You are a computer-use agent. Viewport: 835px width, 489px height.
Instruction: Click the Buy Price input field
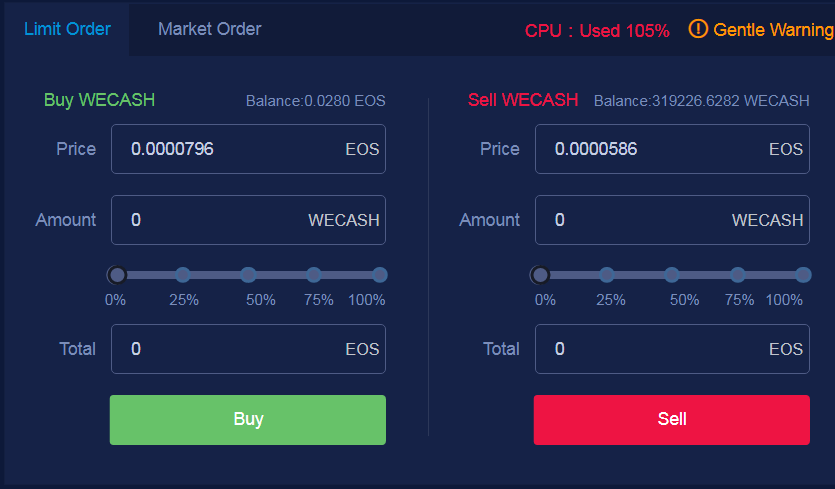(230, 149)
